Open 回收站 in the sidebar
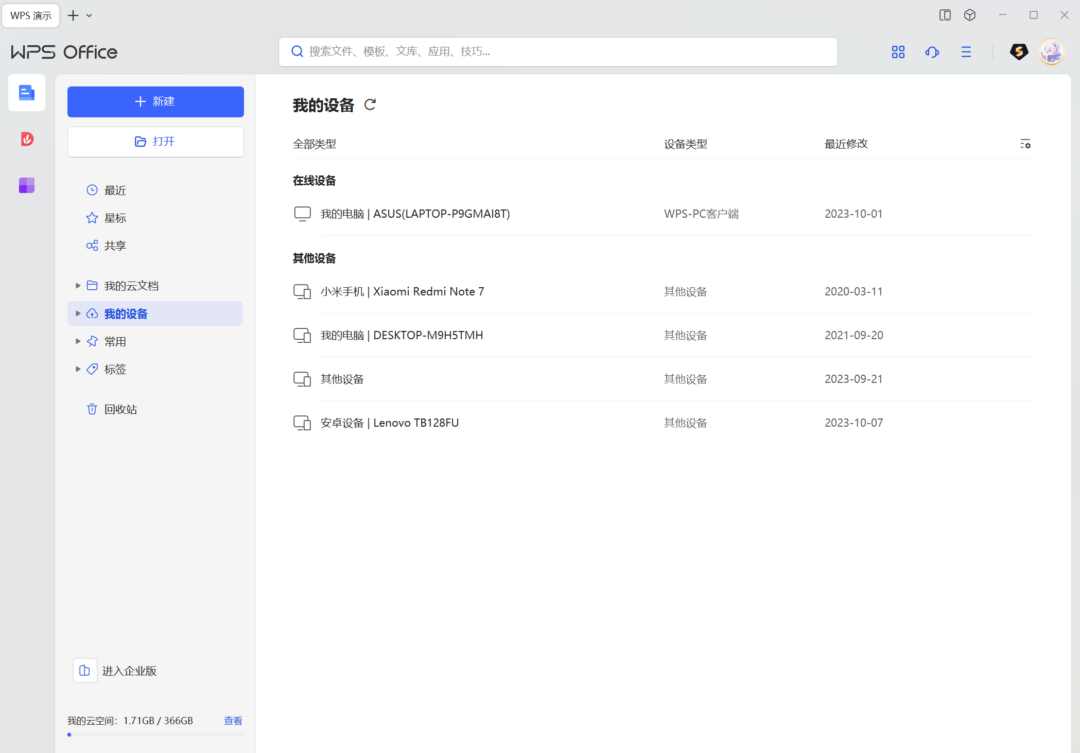1080x753 pixels. tap(120, 409)
